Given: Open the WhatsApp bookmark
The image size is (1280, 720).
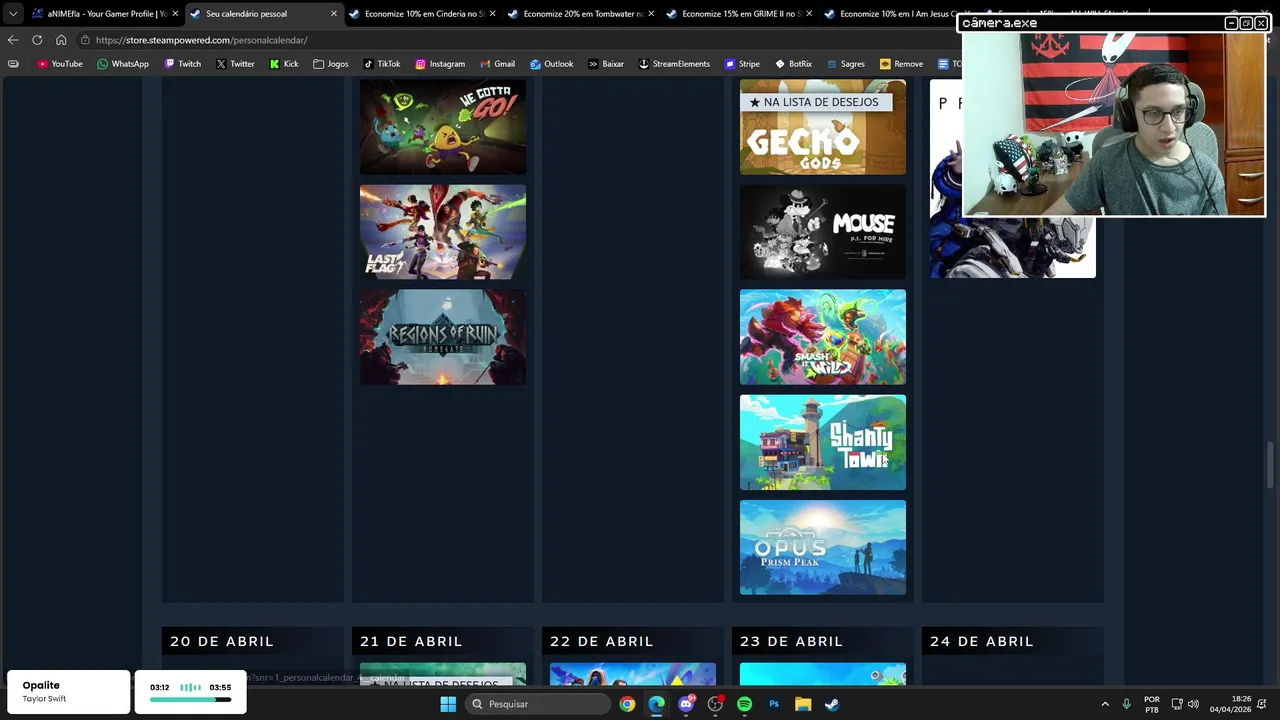Looking at the screenshot, I should [123, 64].
